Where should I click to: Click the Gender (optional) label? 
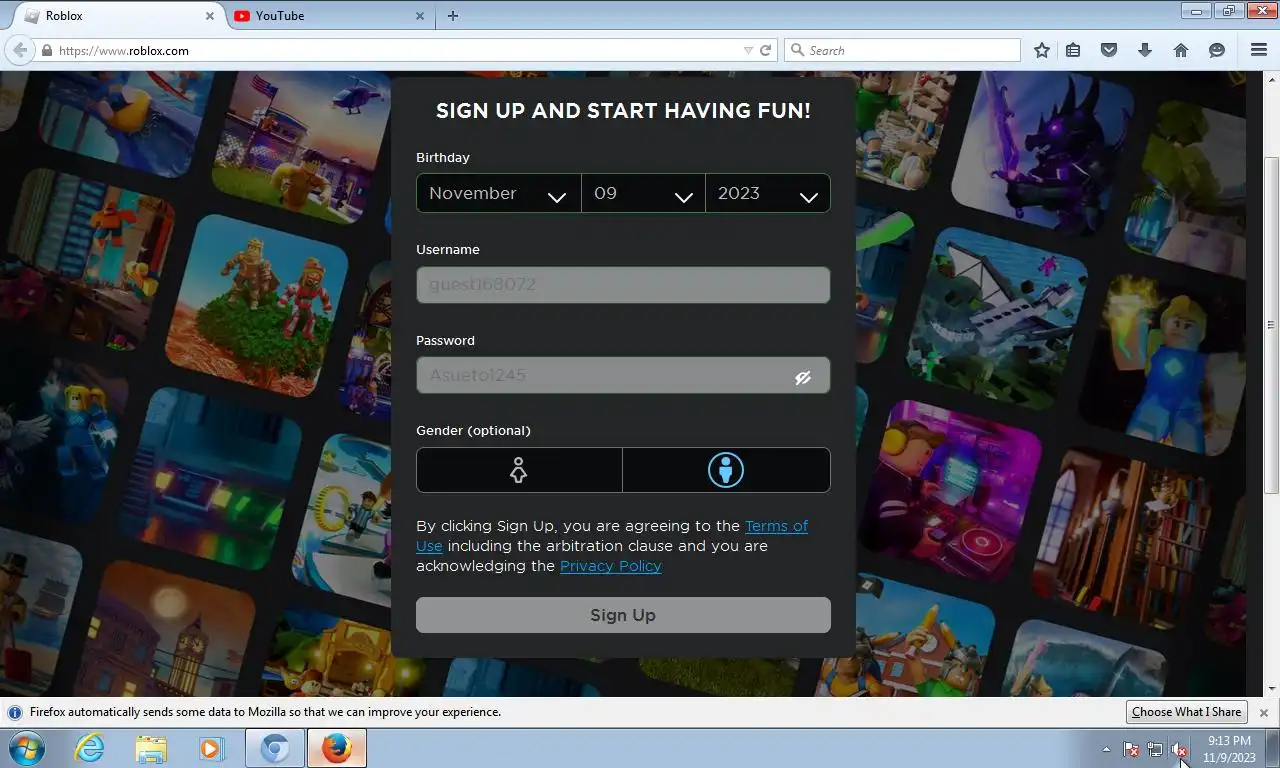pyautogui.click(x=473, y=431)
